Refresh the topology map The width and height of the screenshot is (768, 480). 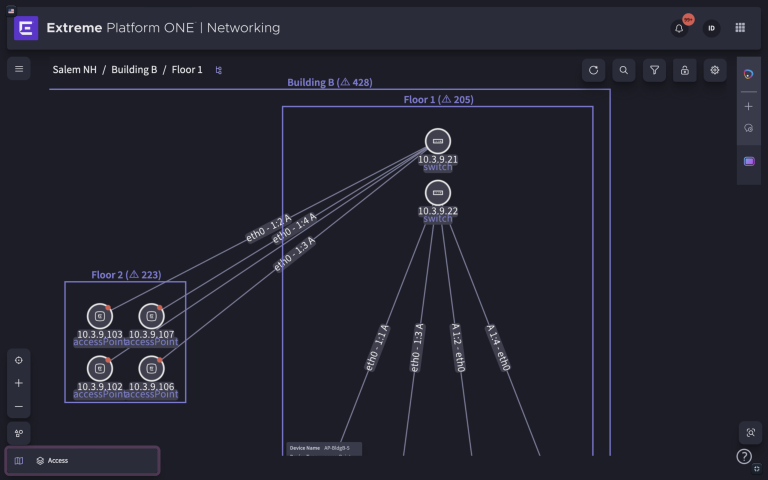pos(593,71)
